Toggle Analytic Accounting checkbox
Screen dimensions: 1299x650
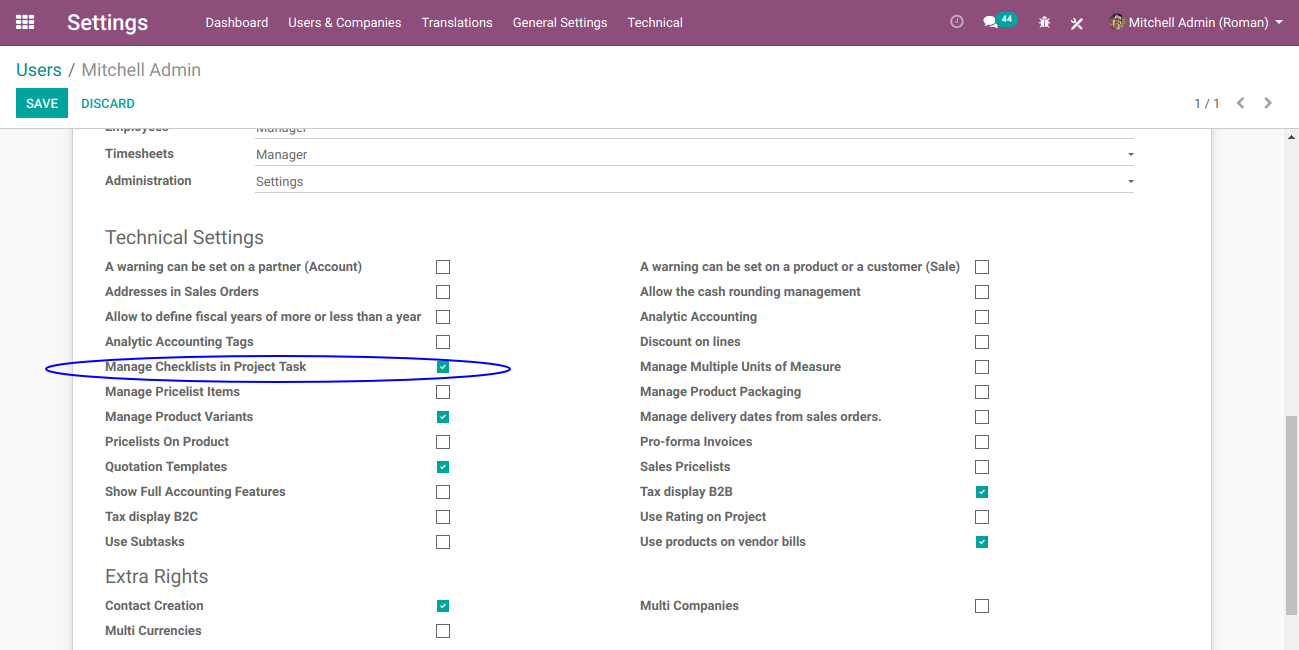[982, 317]
